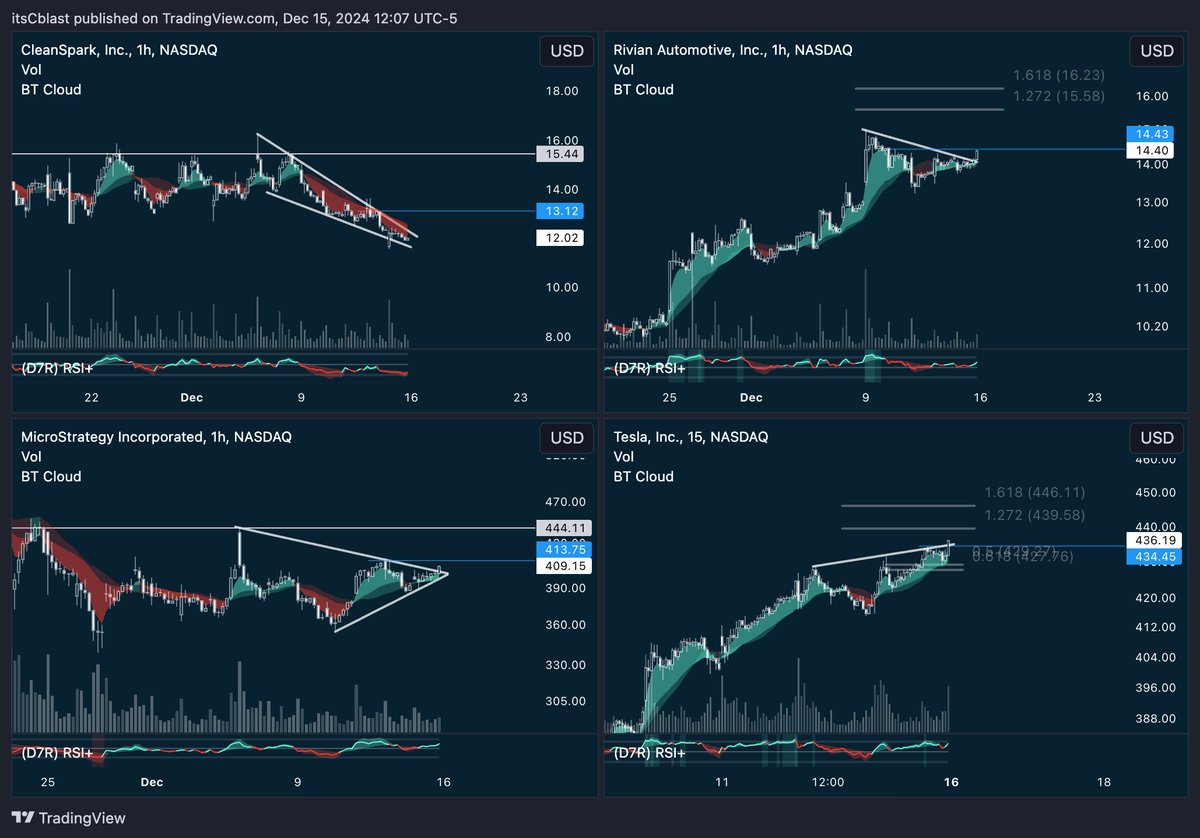1200x838 pixels.
Task: Click the white 436.19 price label
Action: [1154, 539]
